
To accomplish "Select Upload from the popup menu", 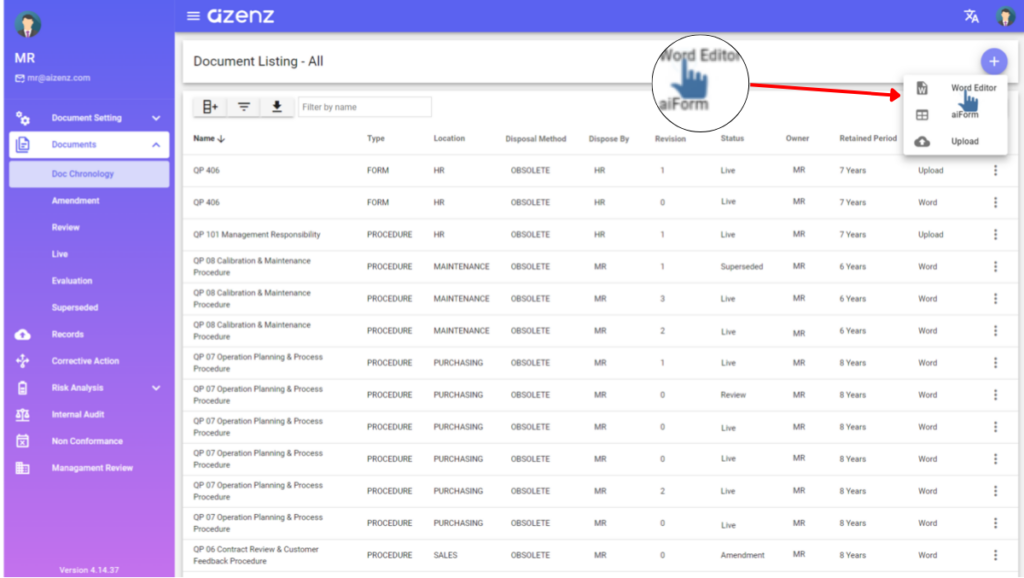I will click(964, 142).
